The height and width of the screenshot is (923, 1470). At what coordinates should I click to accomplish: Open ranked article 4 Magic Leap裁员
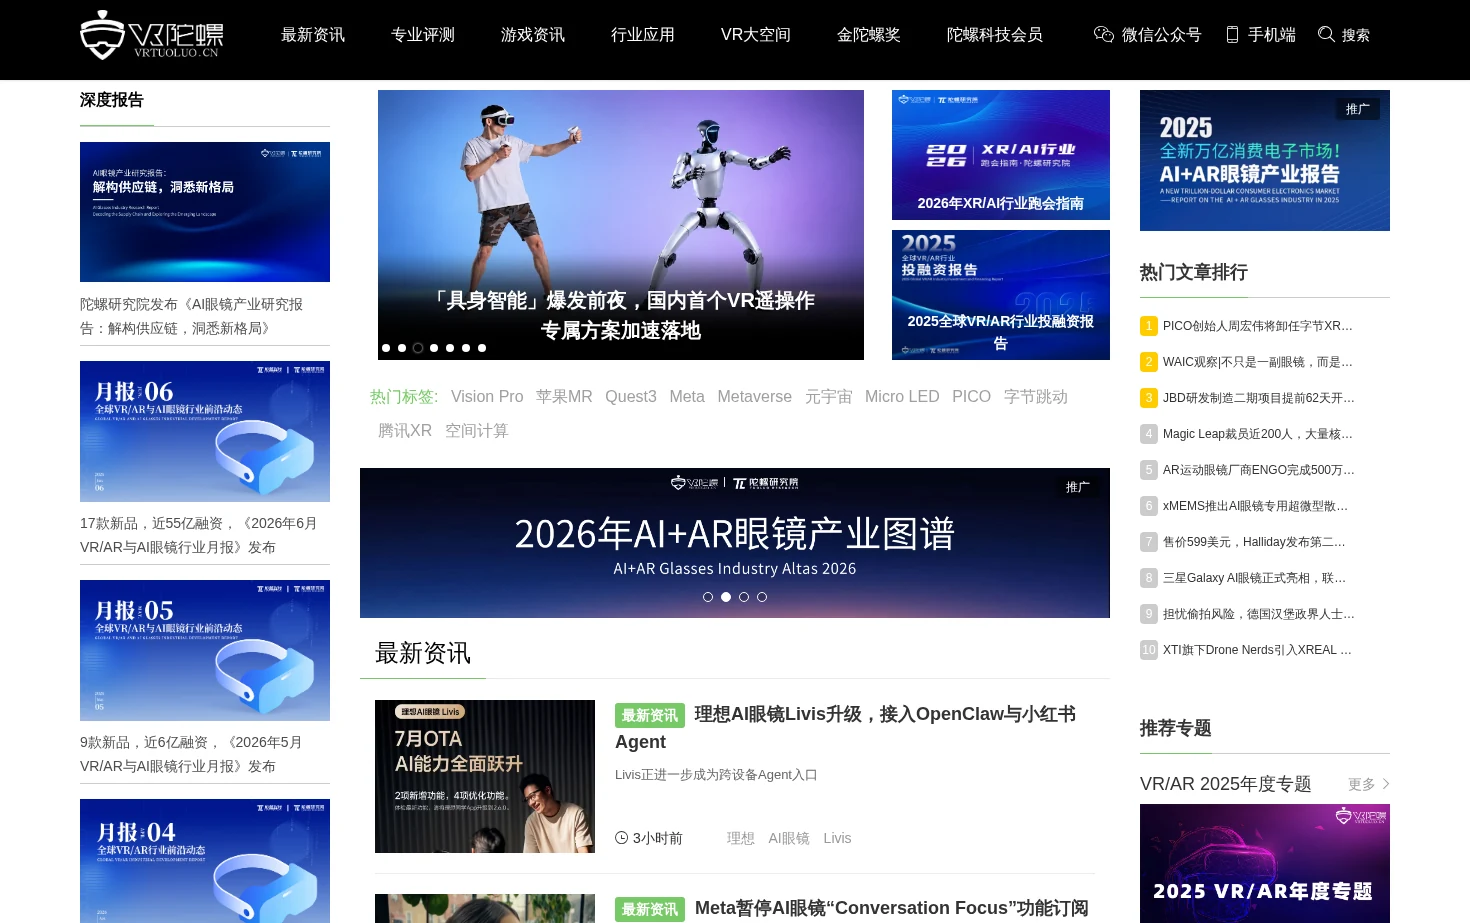[1257, 434]
